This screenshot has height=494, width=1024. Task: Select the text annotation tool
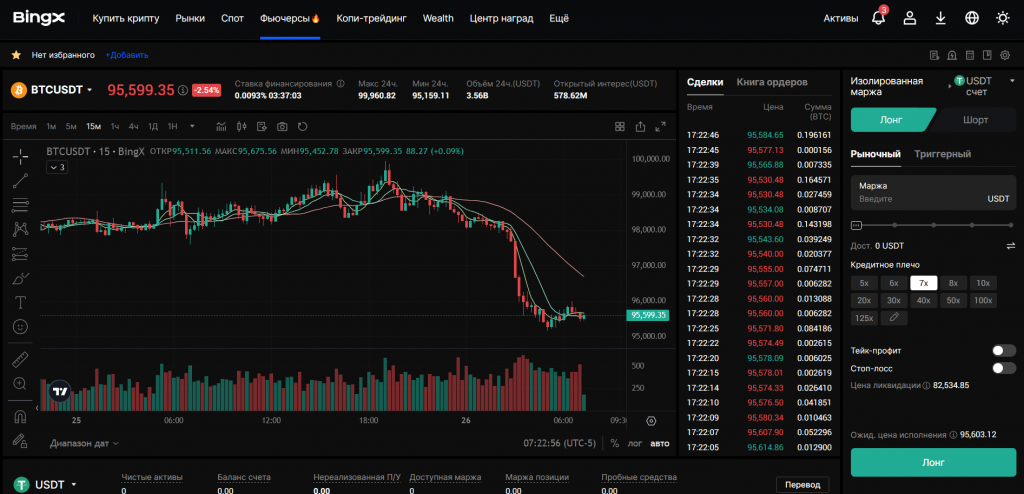20,302
